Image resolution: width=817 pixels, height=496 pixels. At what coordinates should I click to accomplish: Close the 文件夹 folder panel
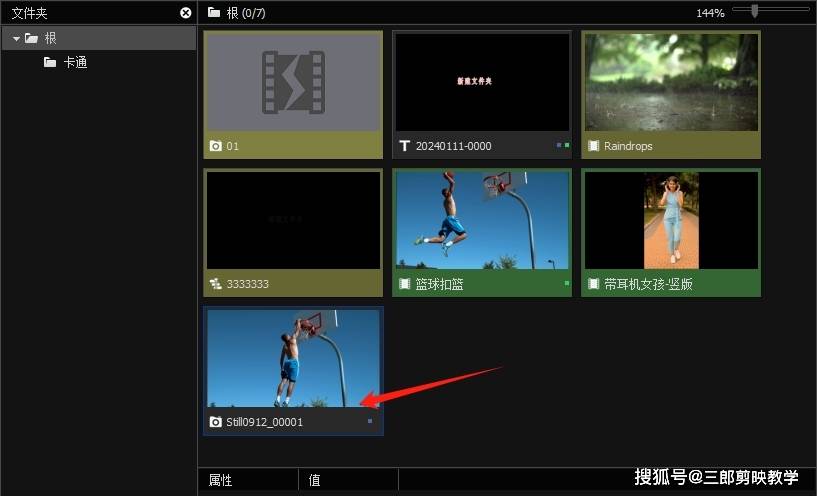point(185,13)
